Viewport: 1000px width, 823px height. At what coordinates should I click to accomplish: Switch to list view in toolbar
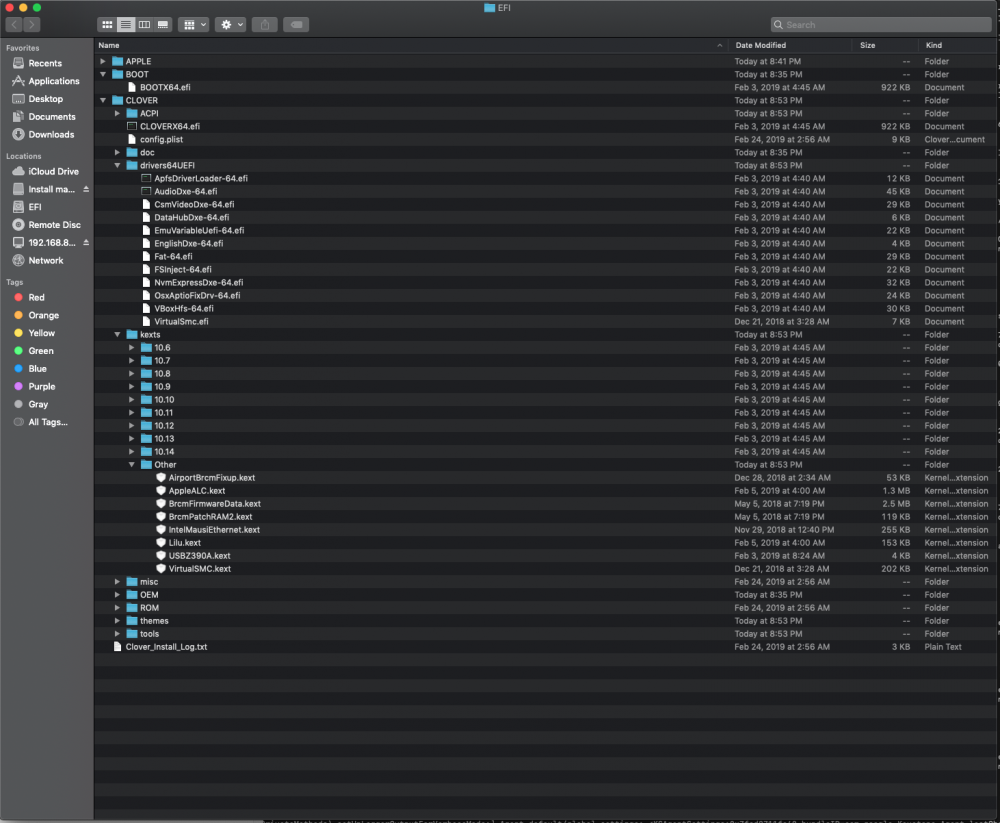[x=126, y=25]
